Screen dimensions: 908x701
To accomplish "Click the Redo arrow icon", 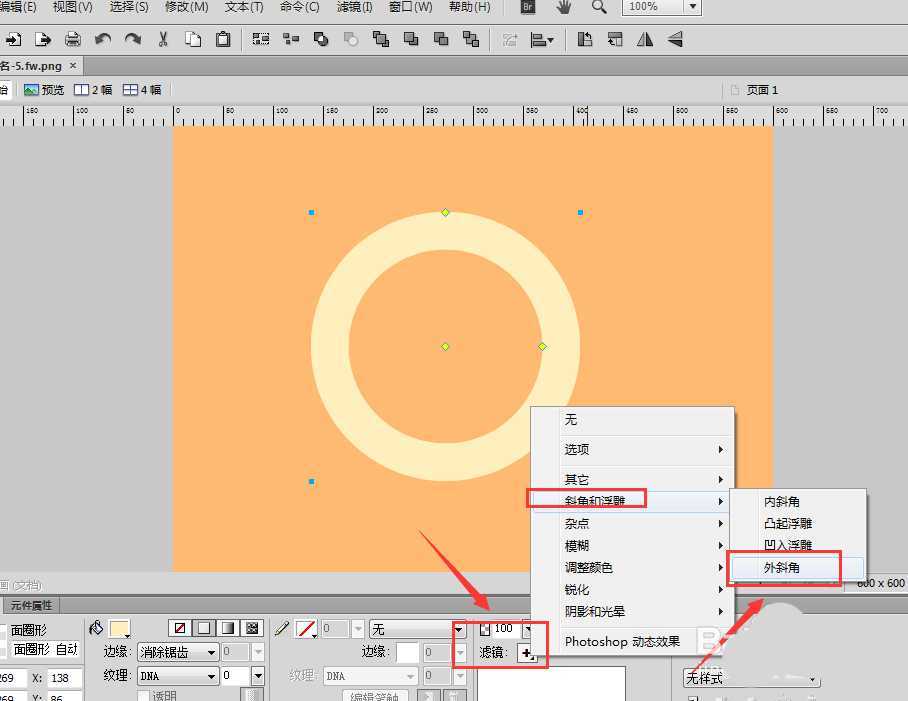I will [131, 39].
